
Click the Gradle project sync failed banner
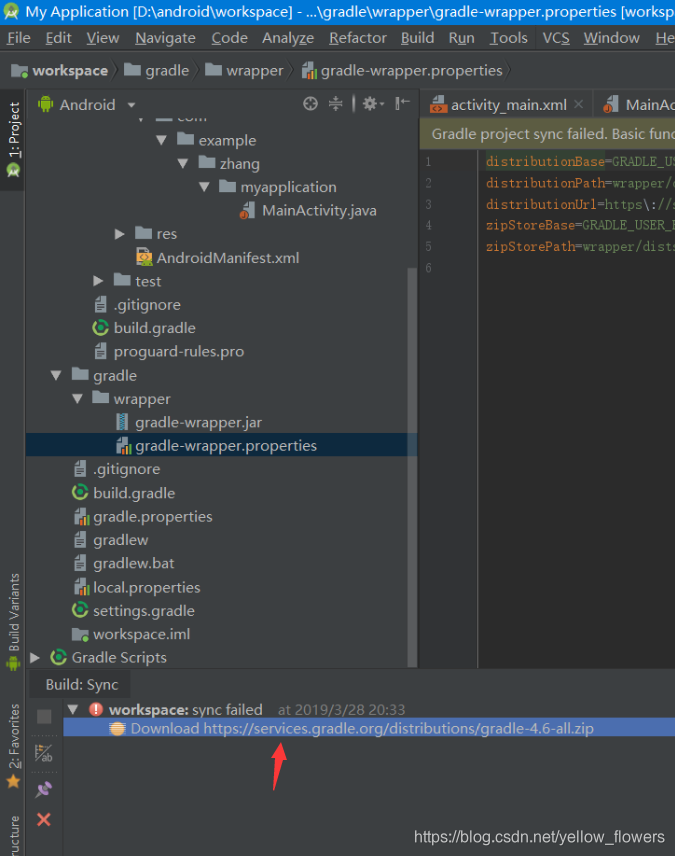pyautogui.click(x=547, y=134)
